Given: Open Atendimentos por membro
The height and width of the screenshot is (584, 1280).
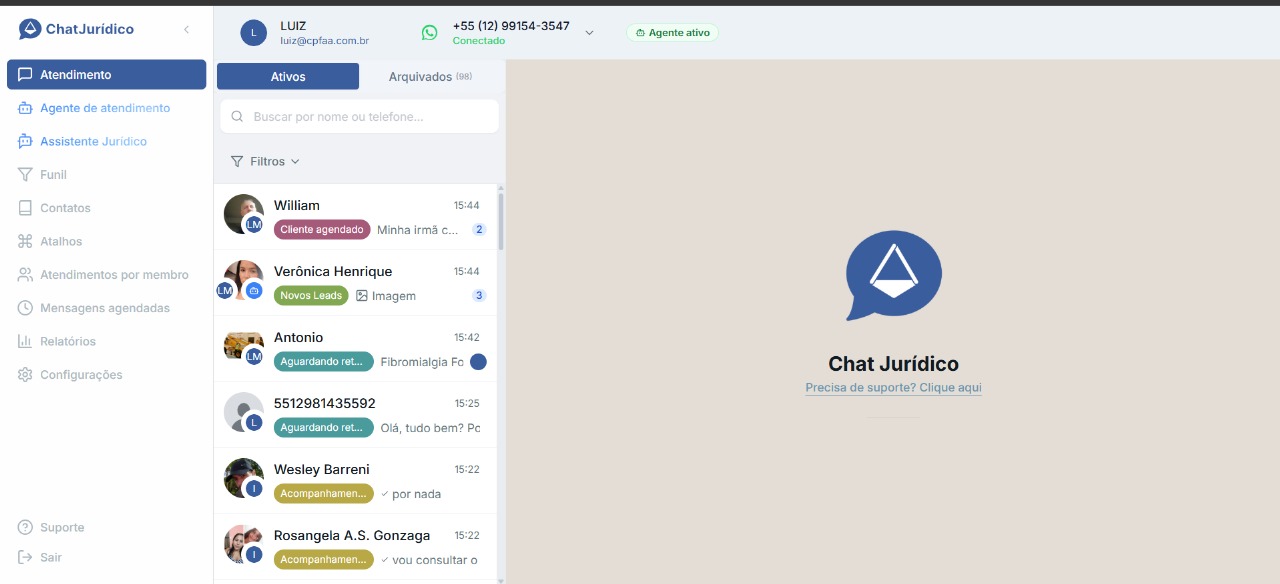Looking at the screenshot, I should 115,274.
